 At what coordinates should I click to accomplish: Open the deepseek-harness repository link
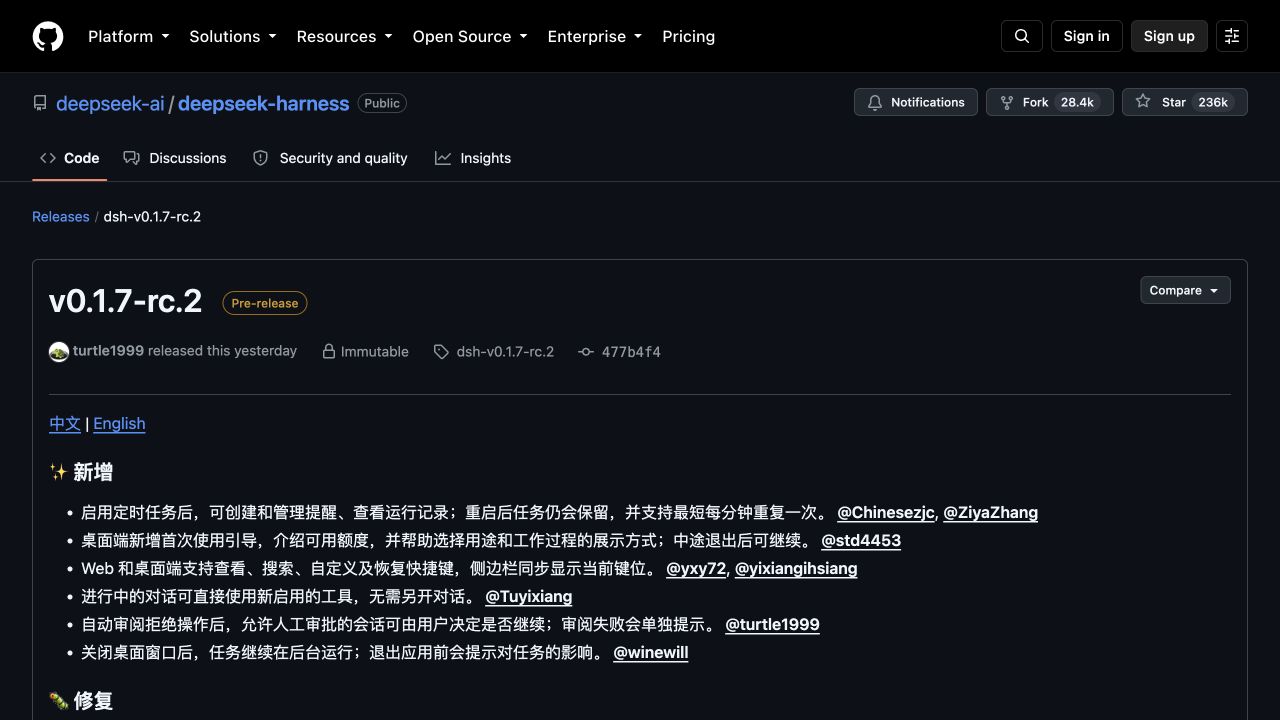pos(264,103)
